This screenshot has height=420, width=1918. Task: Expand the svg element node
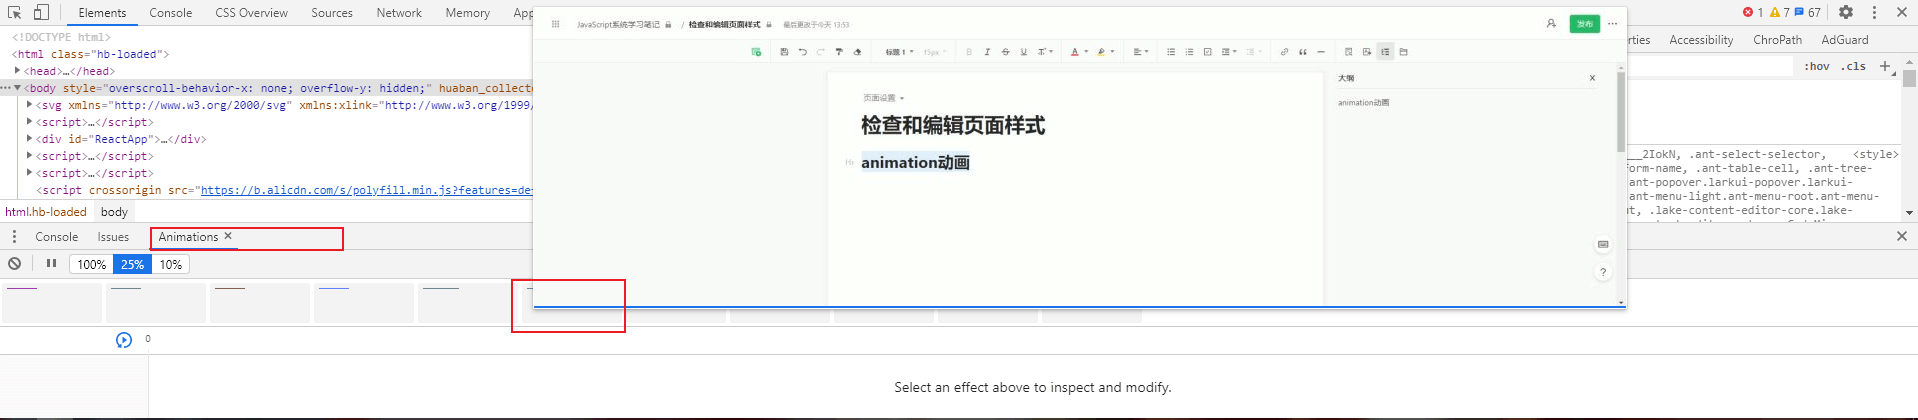tap(30, 105)
